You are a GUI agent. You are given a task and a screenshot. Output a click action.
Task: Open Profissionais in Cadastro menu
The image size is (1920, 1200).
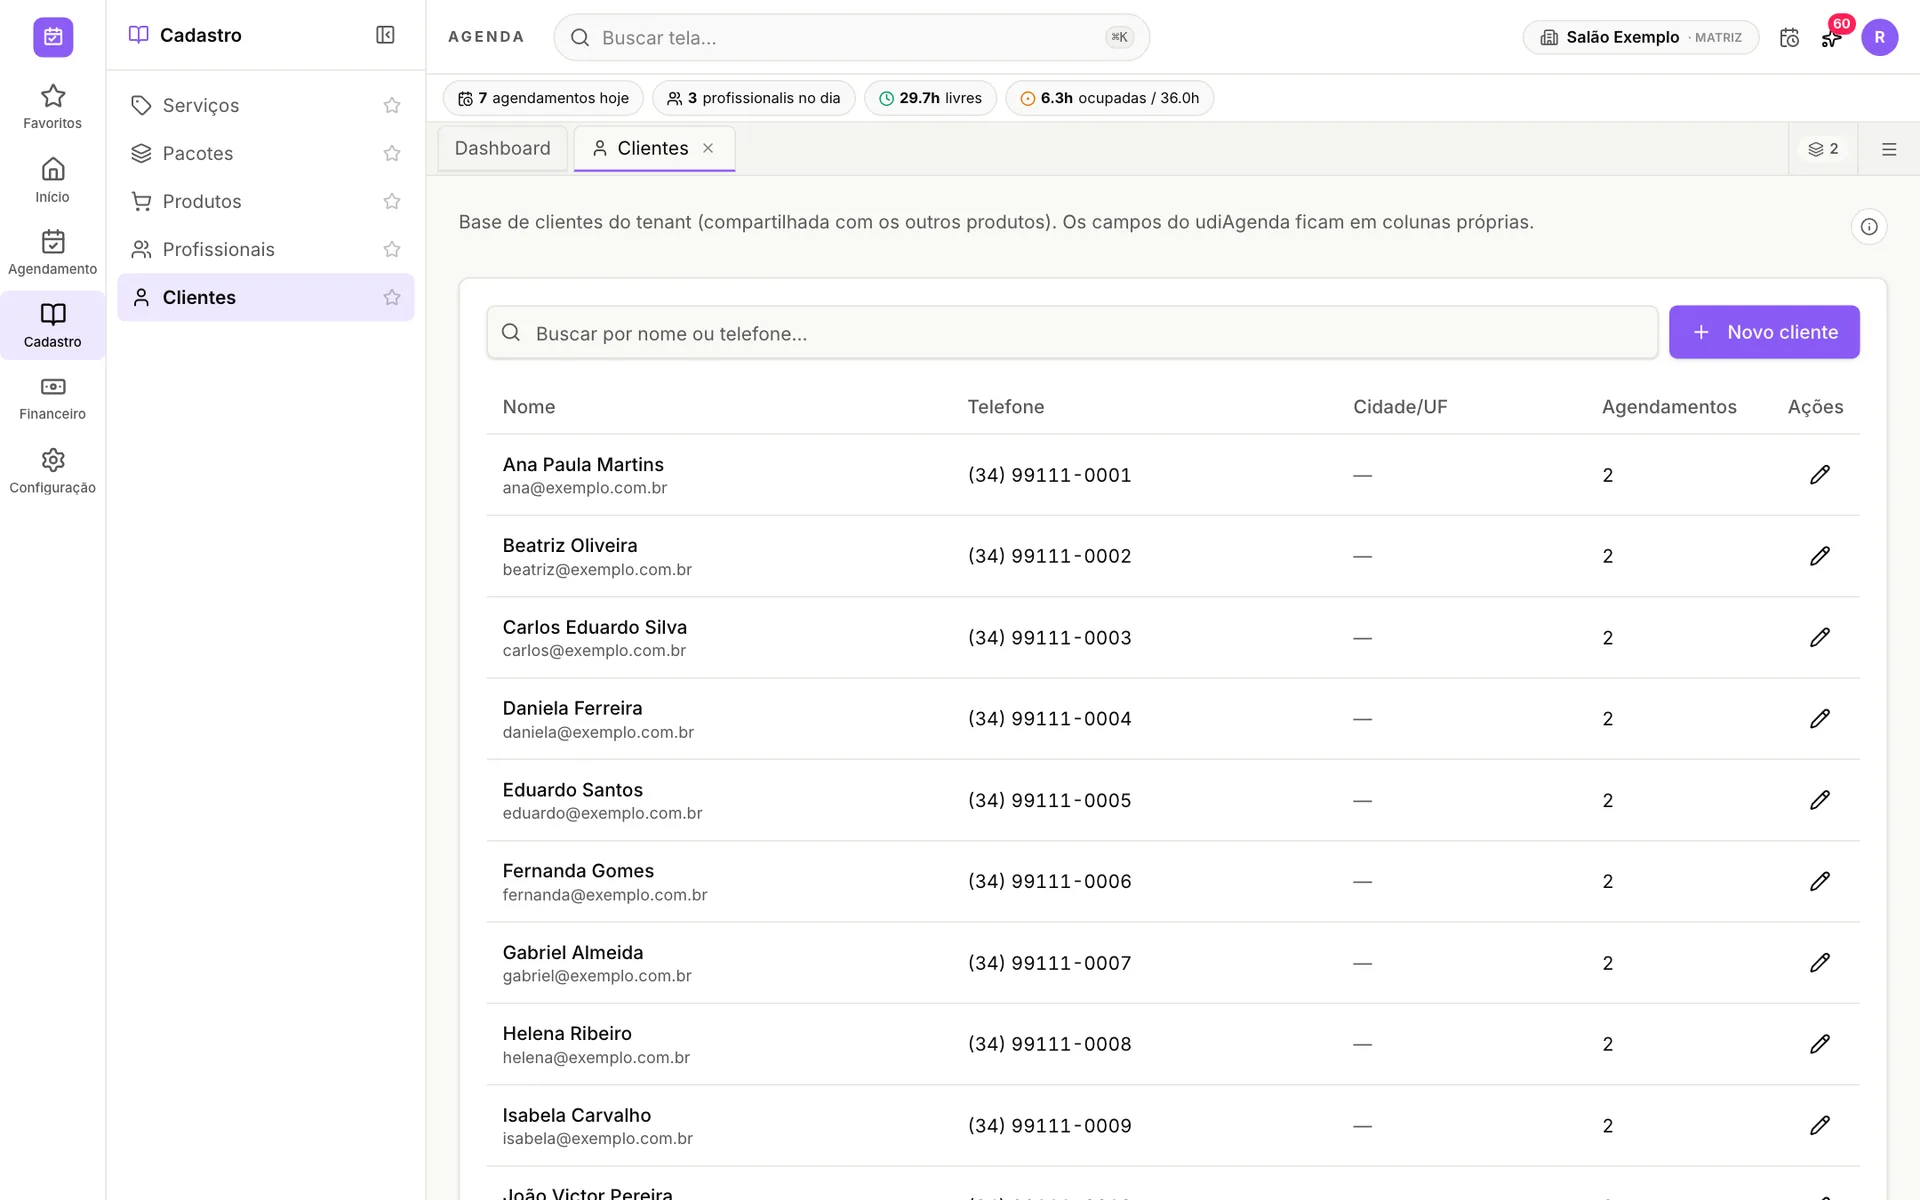tap(250, 249)
